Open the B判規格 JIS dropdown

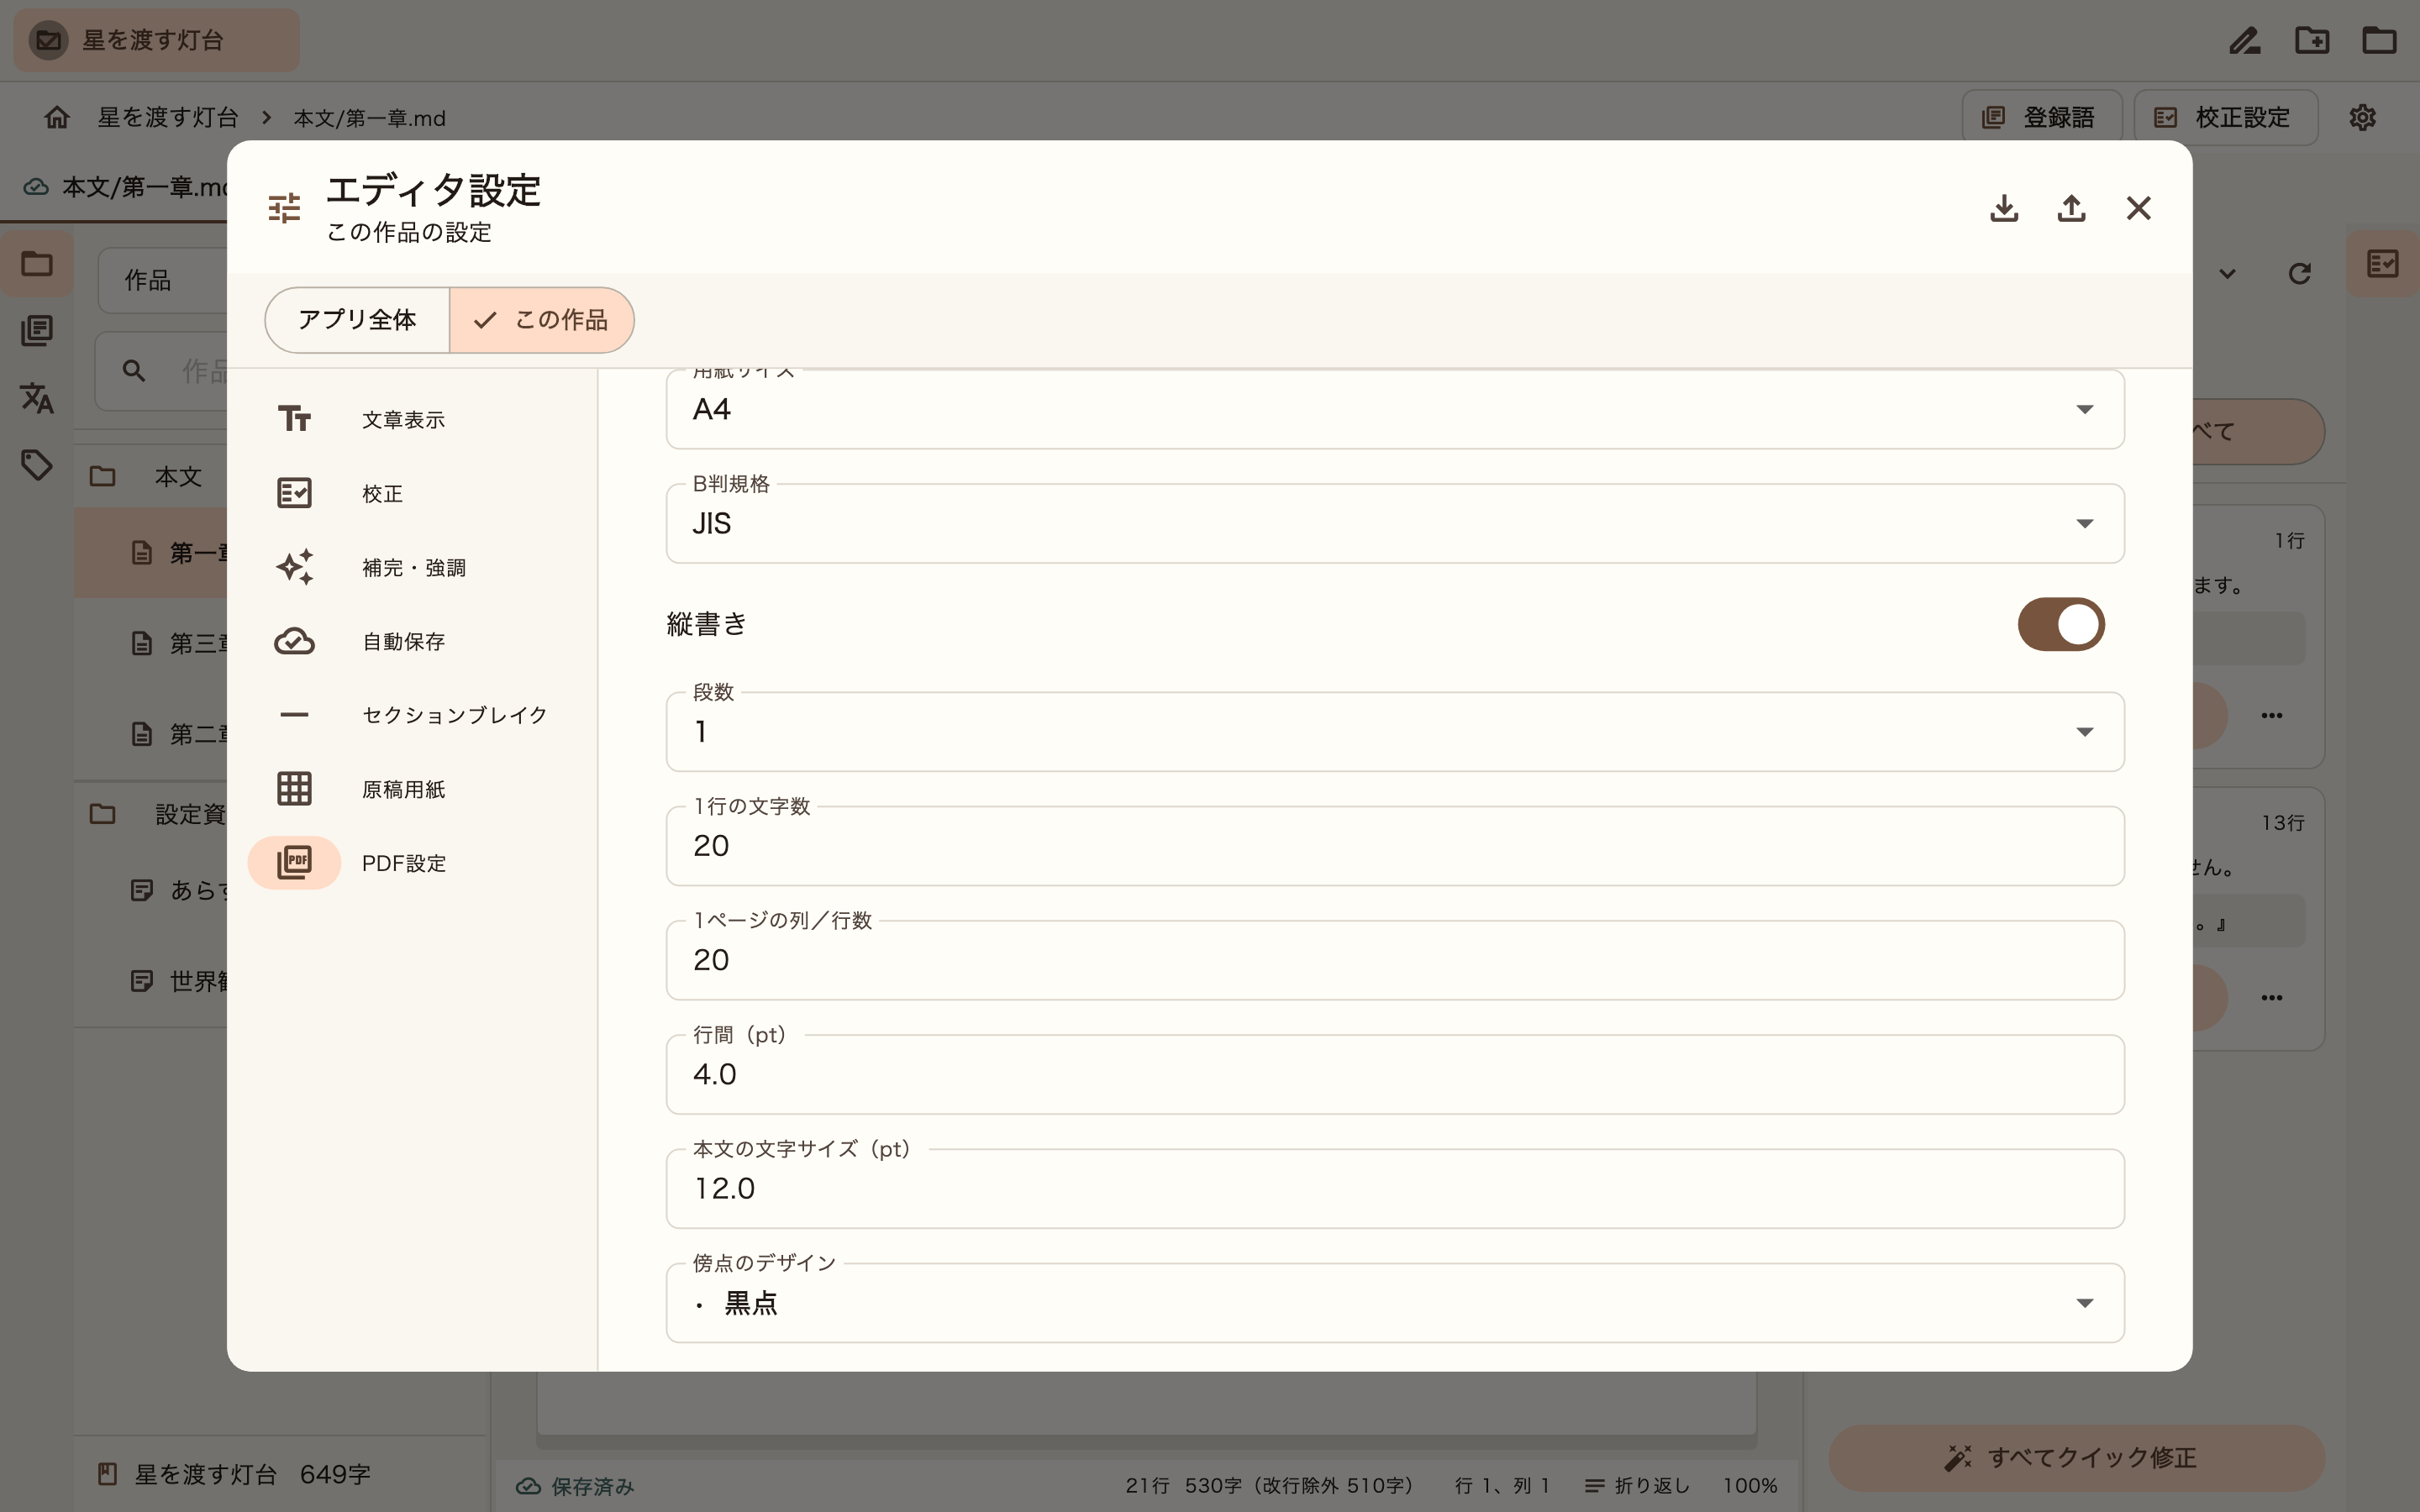pos(1395,523)
